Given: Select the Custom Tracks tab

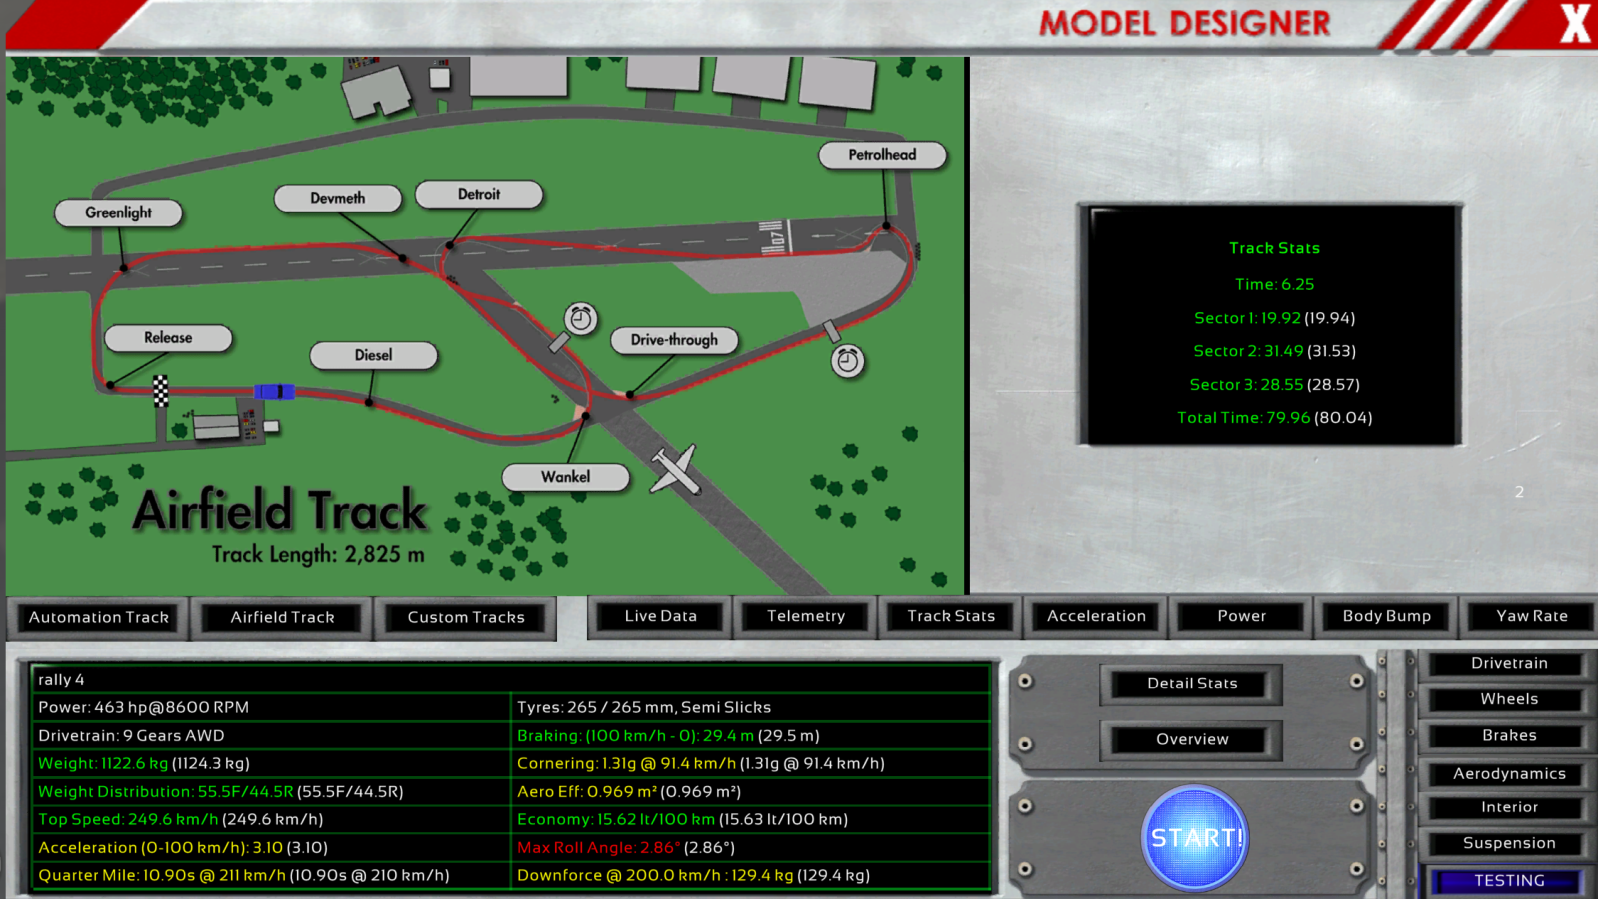Looking at the screenshot, I should [x=465, y=618].
